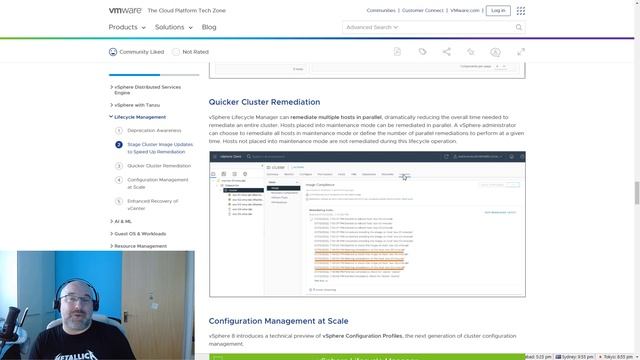Screen dimensions: 640x360
Task: Open the vSphere Client remediation screenshot
Action: (367, 224)
